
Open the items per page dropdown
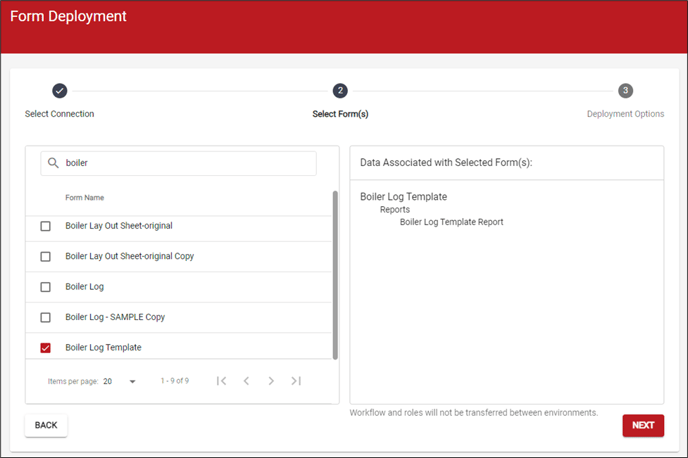[119, 381]
